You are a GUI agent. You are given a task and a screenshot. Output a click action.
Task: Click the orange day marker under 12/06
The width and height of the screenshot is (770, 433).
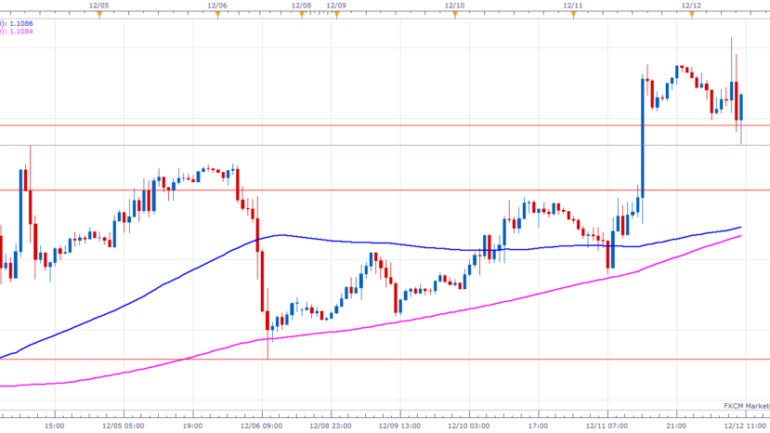click(218, 15)
